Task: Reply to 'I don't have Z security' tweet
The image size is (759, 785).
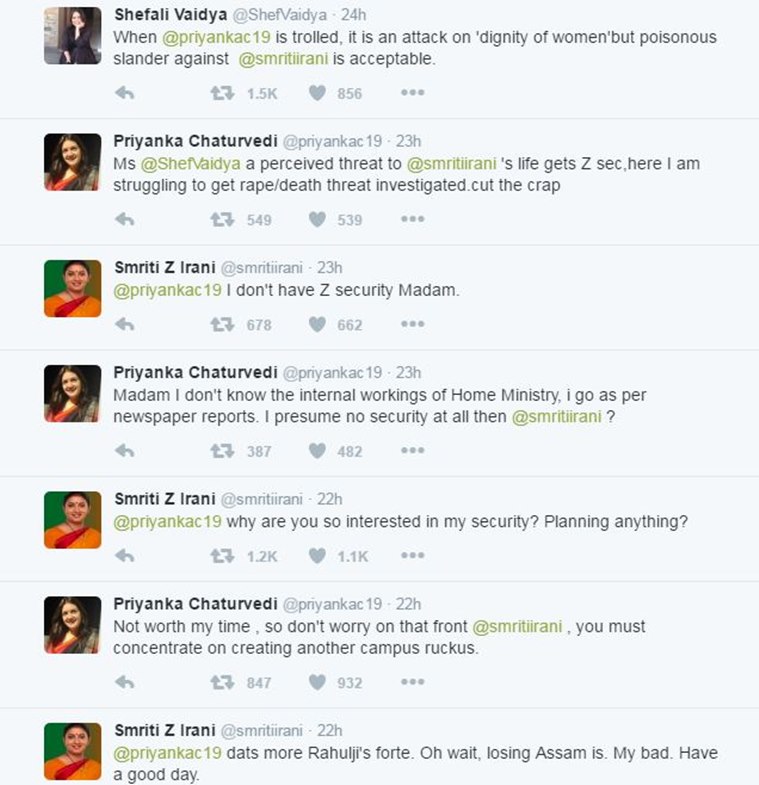Action: pos(125,324)
